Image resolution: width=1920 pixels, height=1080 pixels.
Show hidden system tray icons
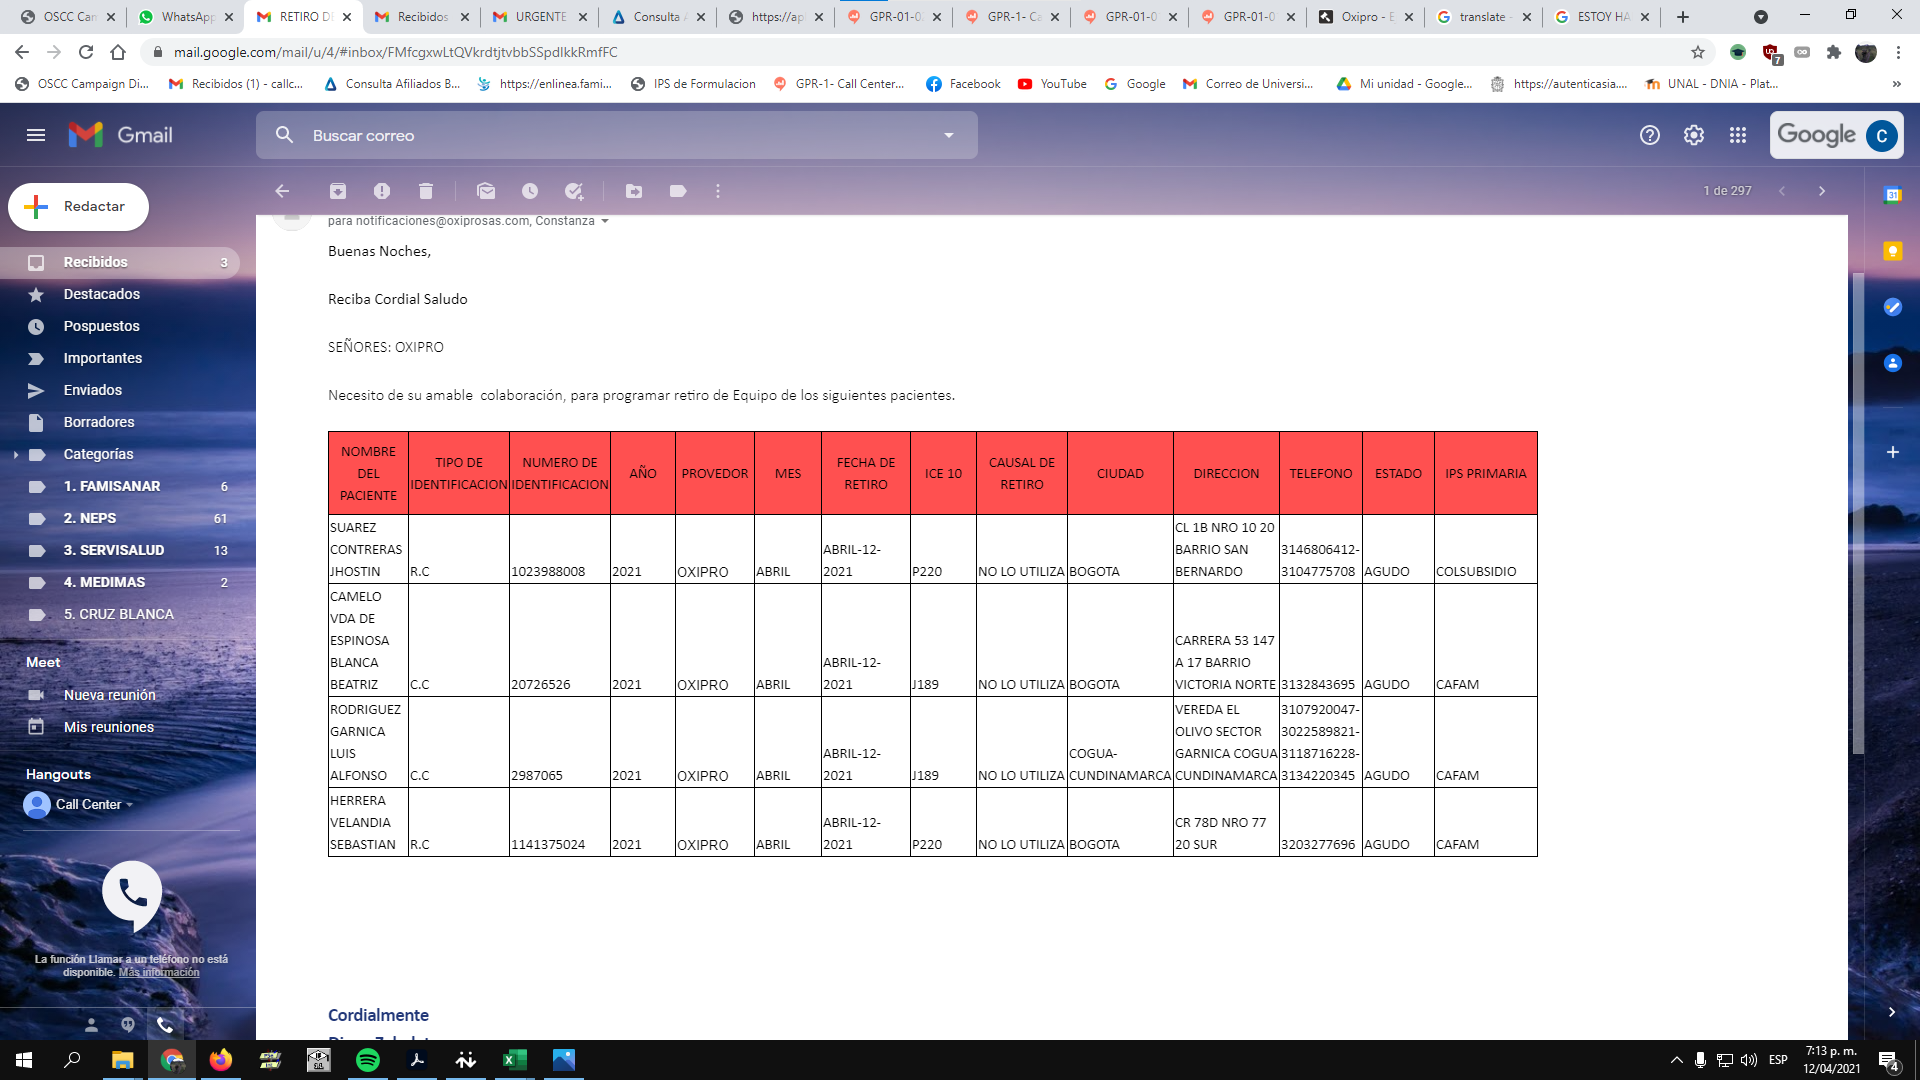pyautogui.click(x=1677, y=1060)
